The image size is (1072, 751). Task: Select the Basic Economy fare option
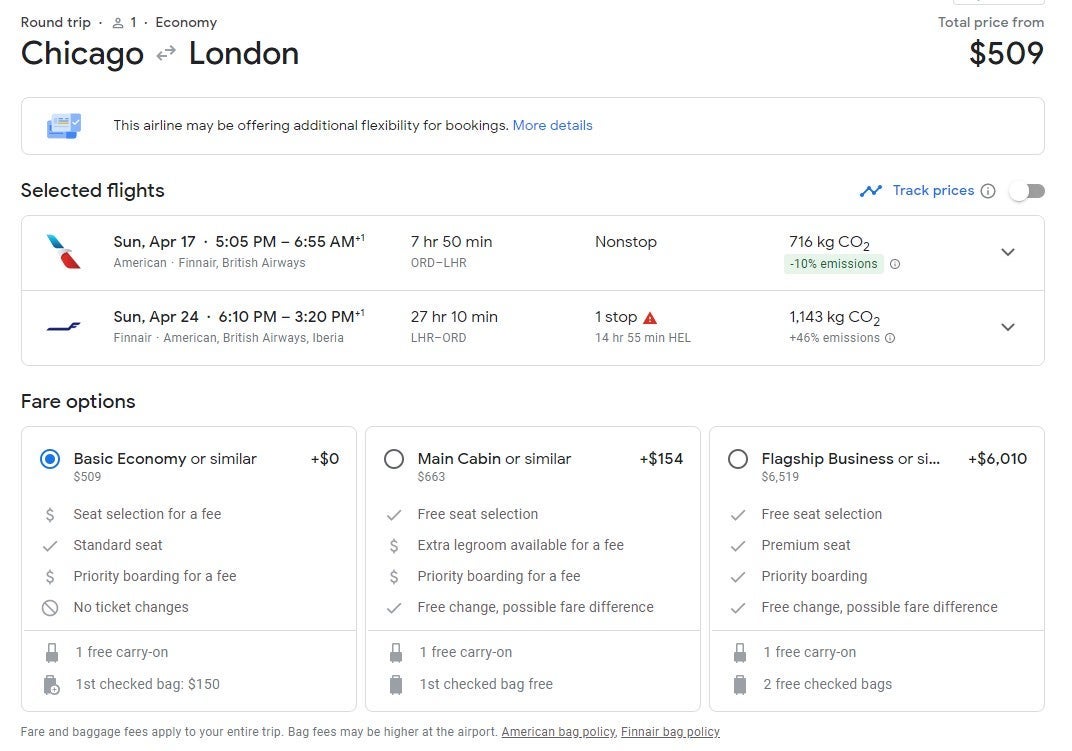[50, 459]
